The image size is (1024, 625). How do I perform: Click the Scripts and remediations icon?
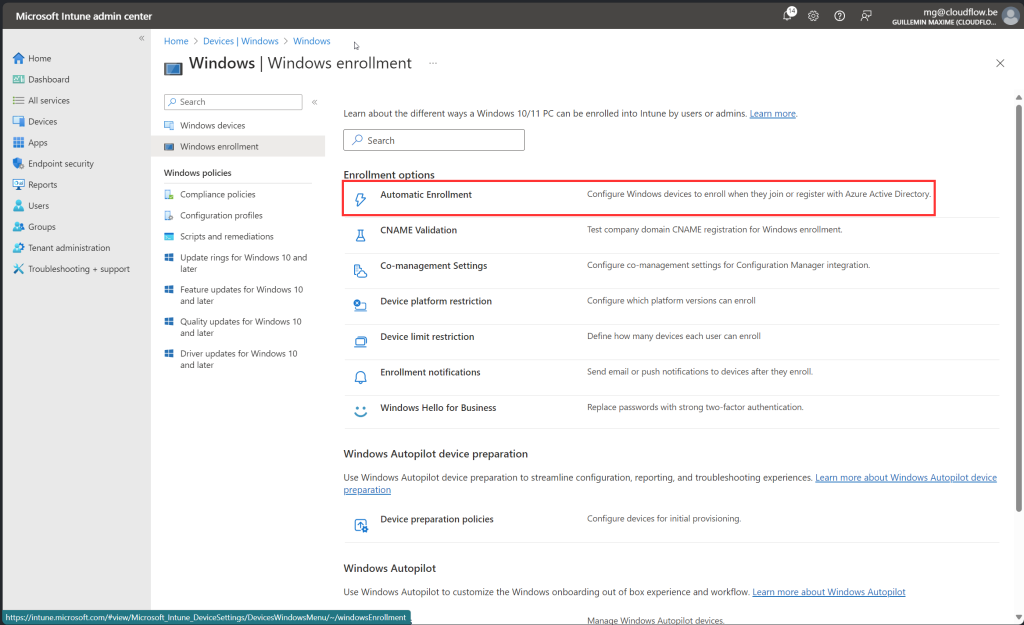[x=168, y=236]
